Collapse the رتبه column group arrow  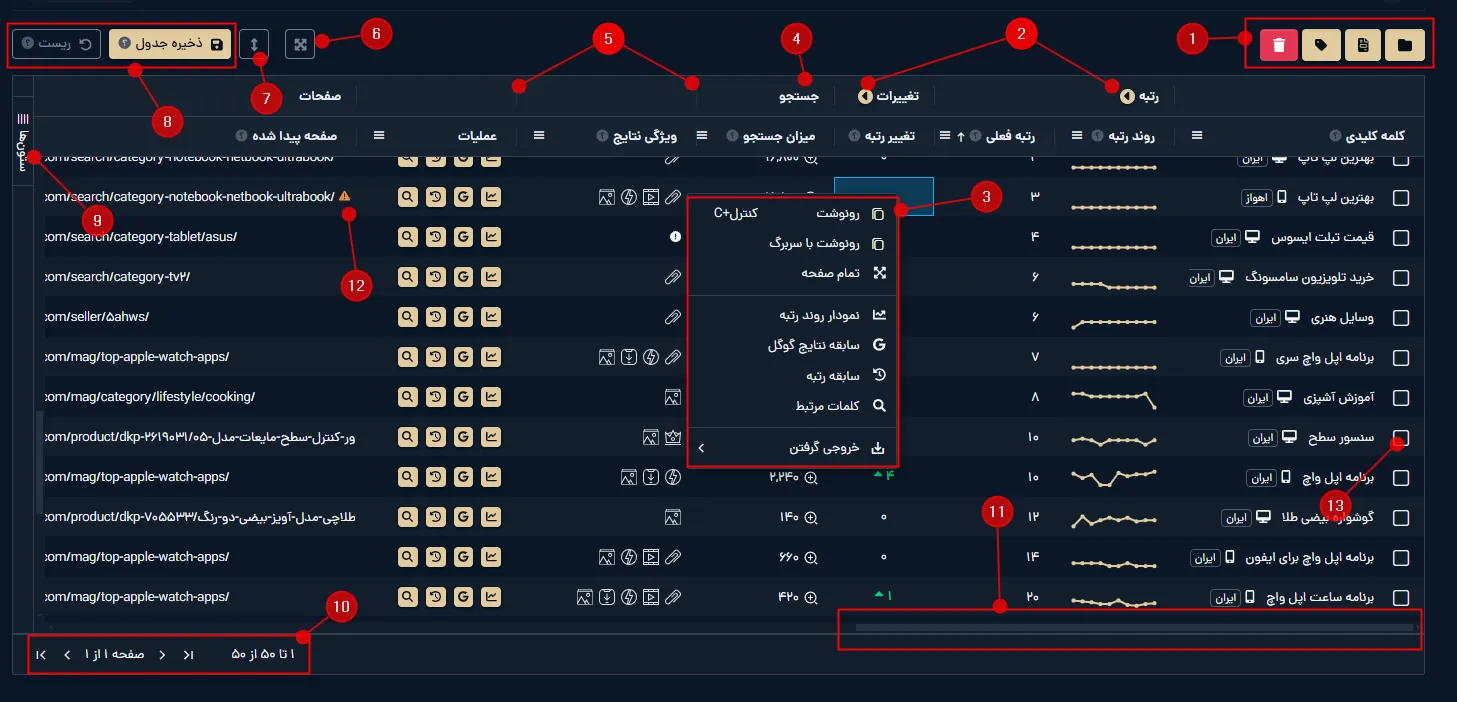[1127, 96]
